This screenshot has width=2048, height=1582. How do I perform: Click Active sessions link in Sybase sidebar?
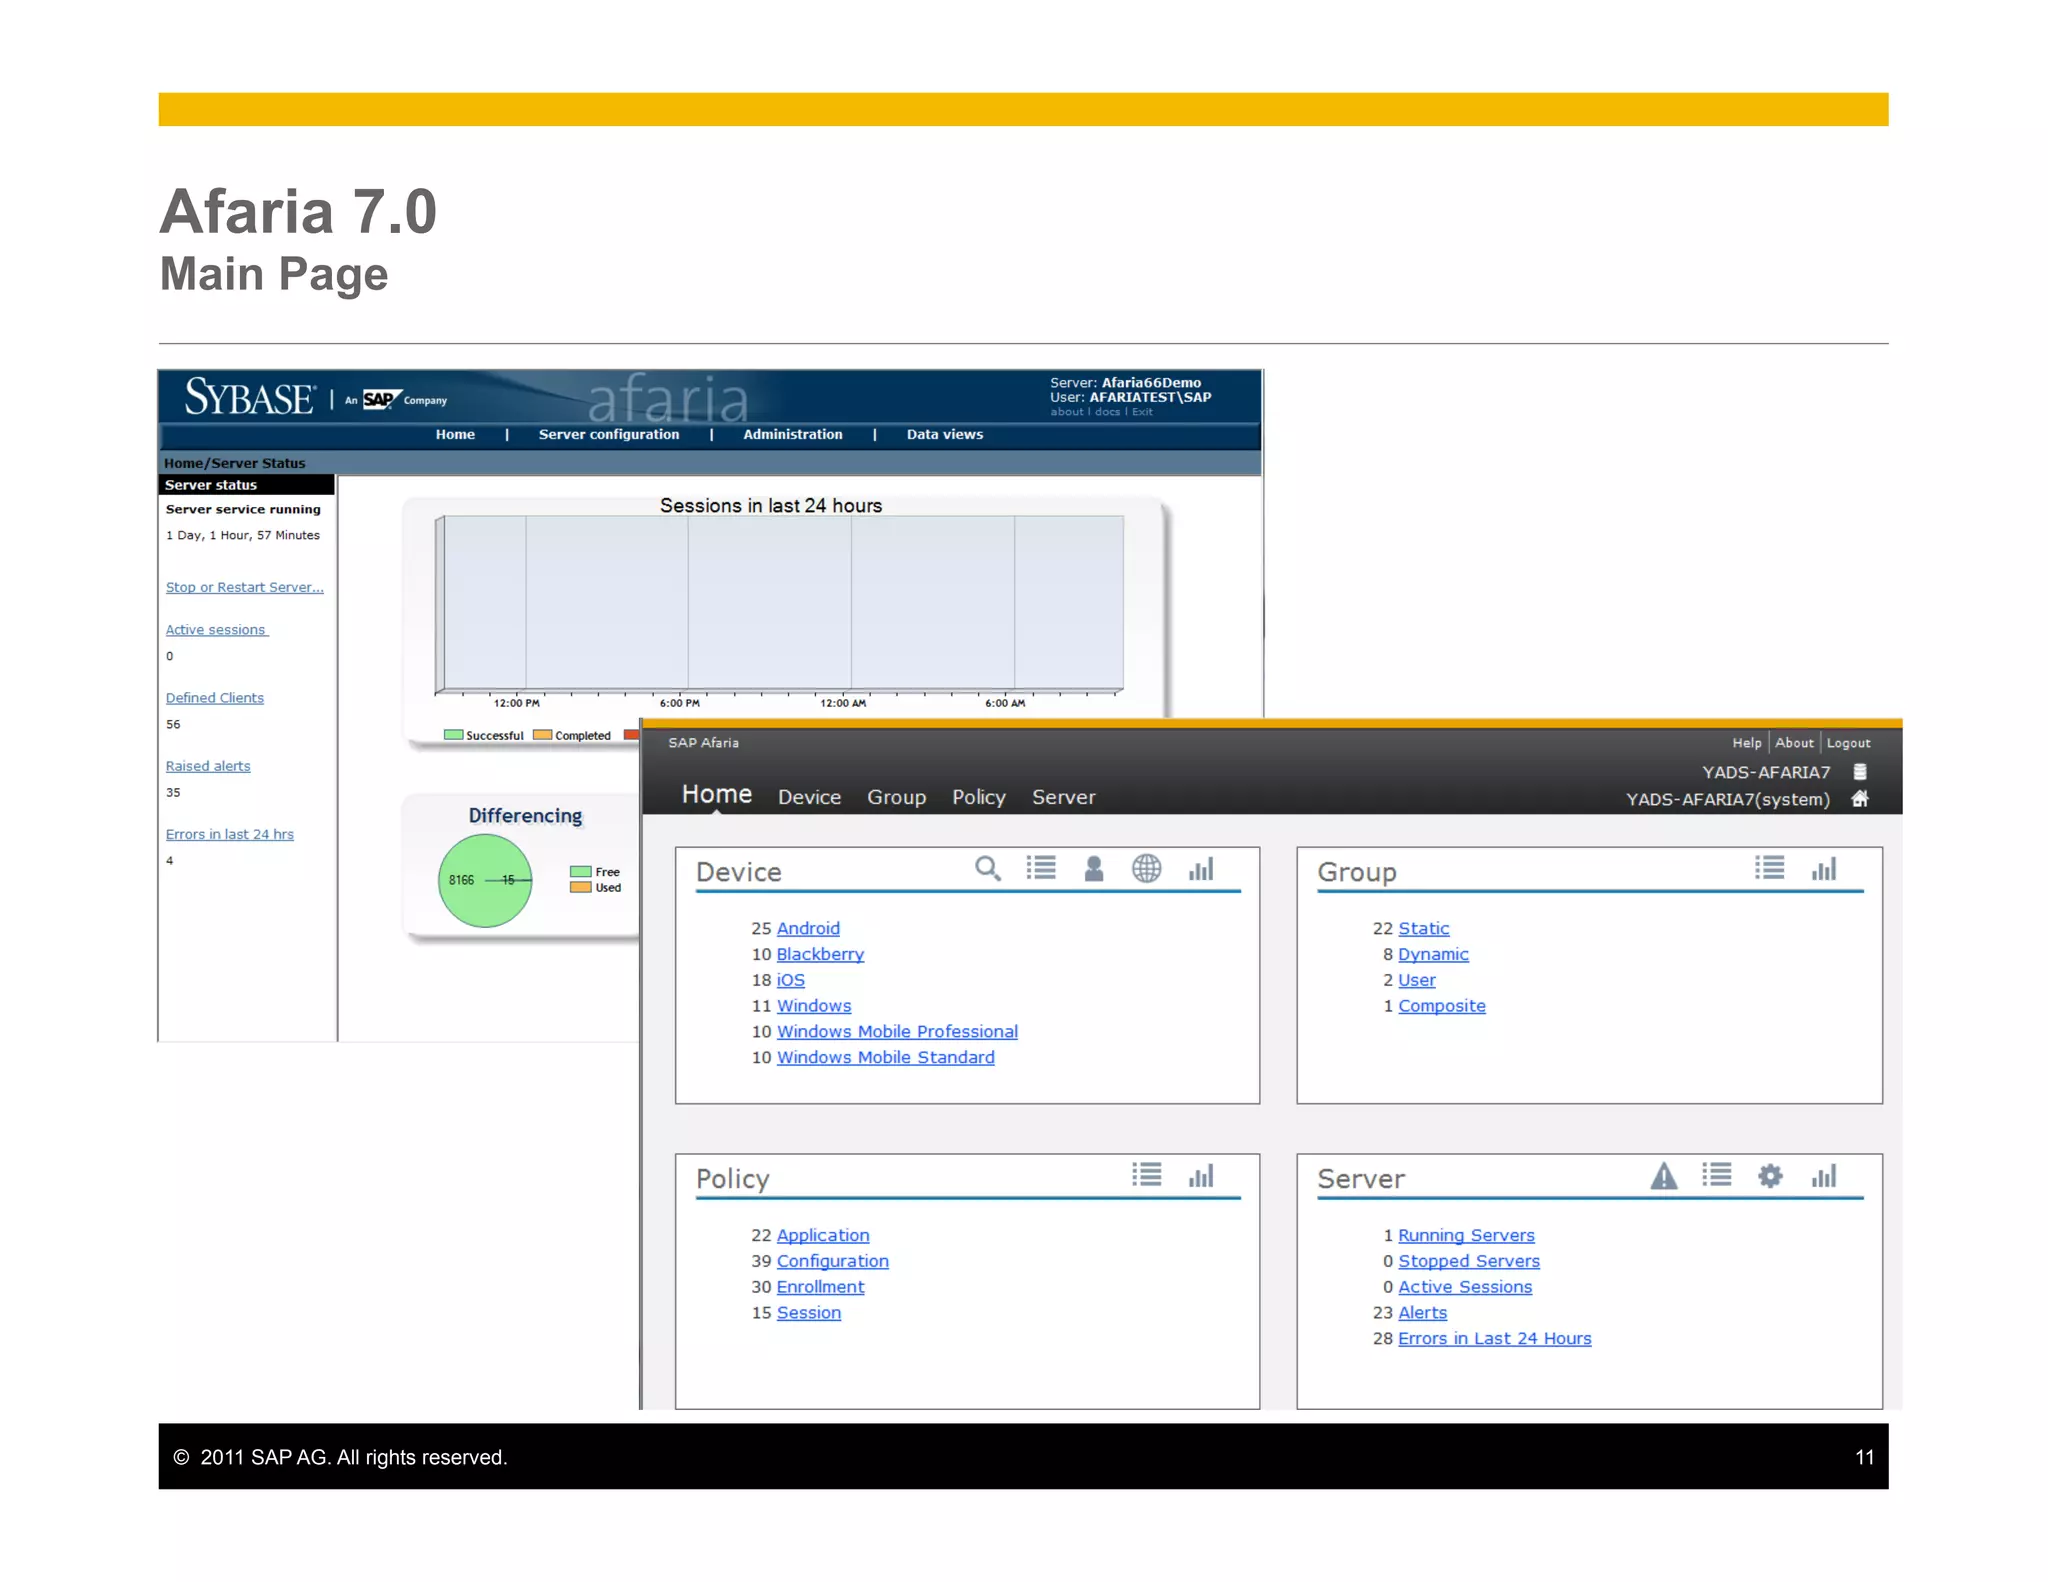click(x=216, y=629)
